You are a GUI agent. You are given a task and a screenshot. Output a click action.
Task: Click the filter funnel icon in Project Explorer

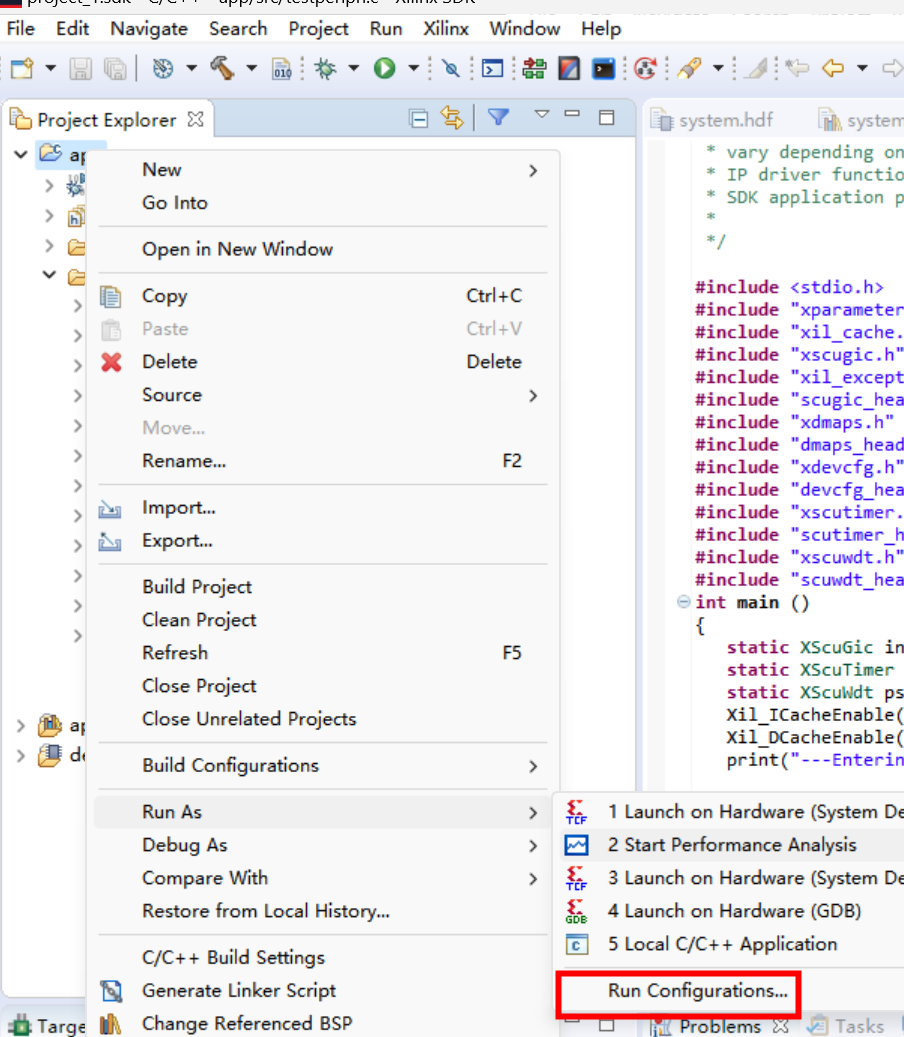point(498,117)
